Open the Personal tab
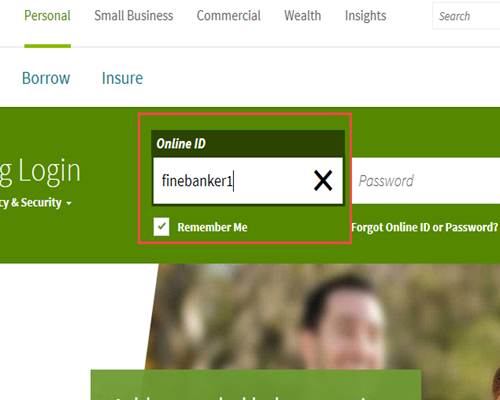 [x=47, y=16]
